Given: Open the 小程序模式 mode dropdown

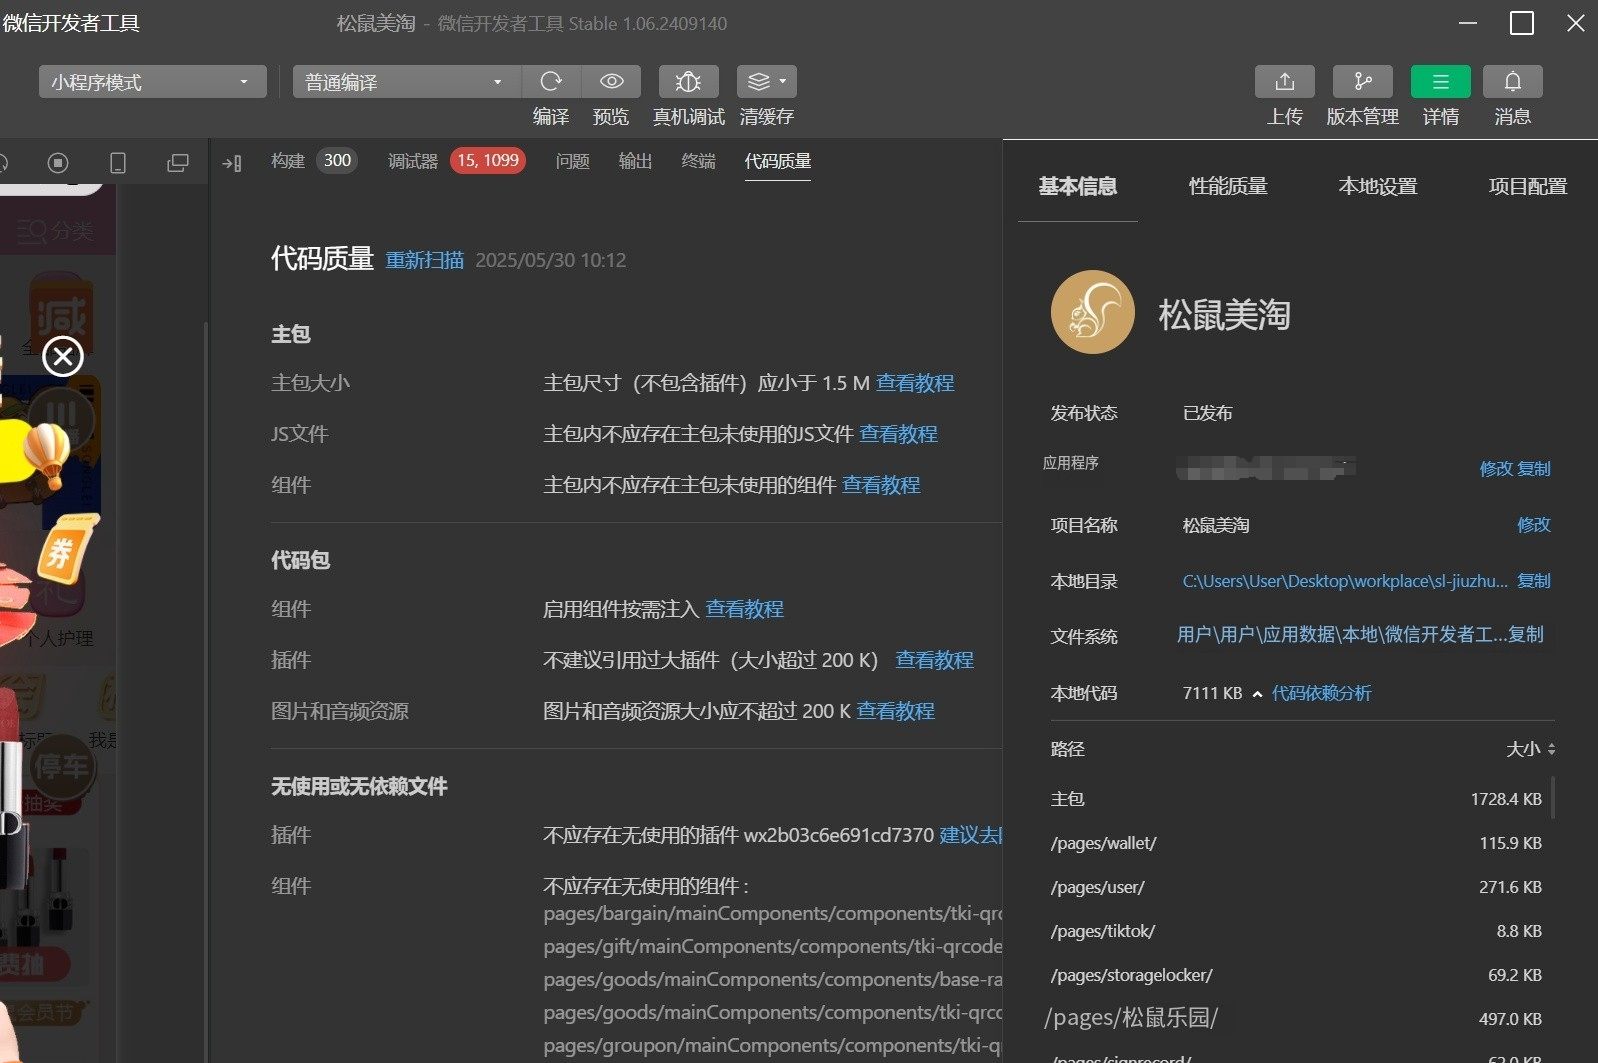Looking at the screenshot, I should [x=152, y=81].
